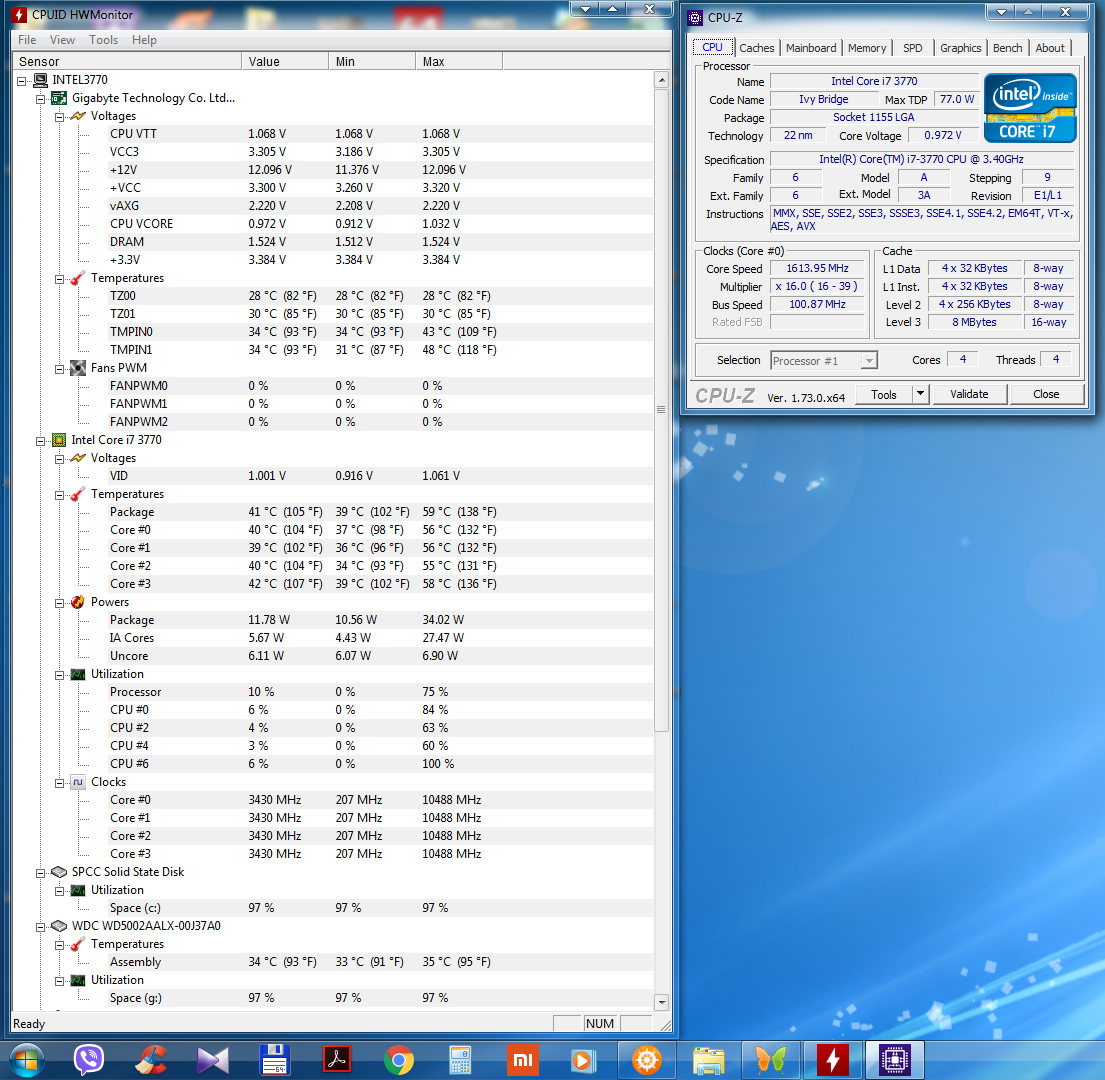1105x1080 pixels.
Task: Open the Processor #1 selection combo box
Action: pyautogui.click(x=824, y=360)
